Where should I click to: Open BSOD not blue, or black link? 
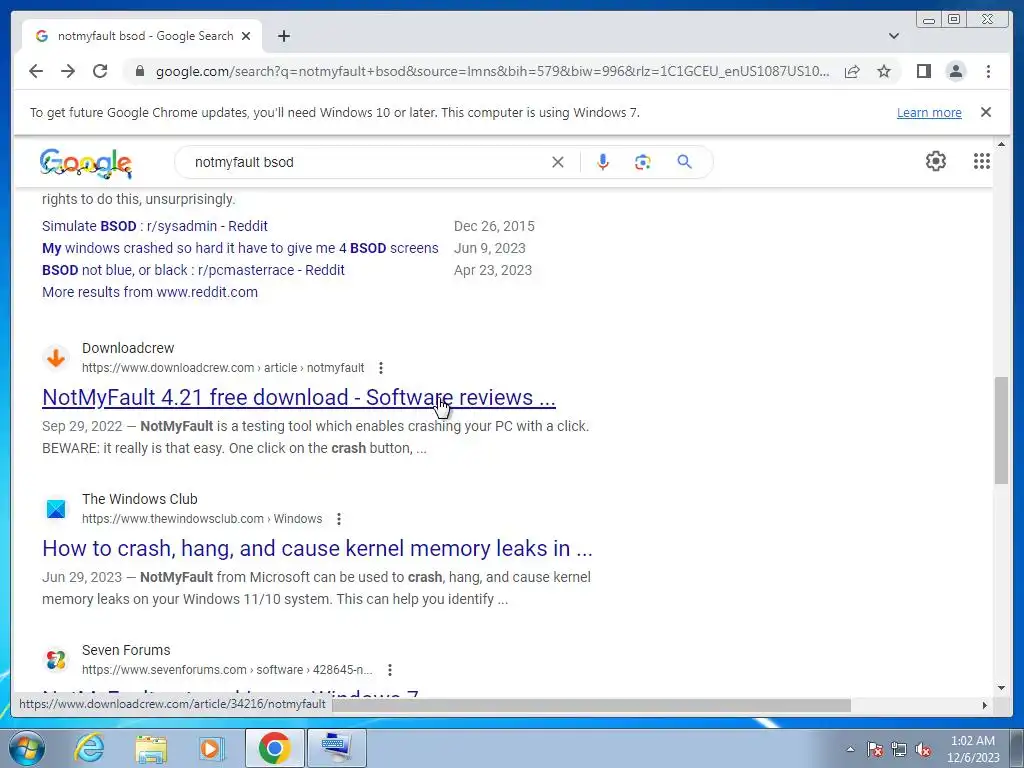tap(193, 270)
